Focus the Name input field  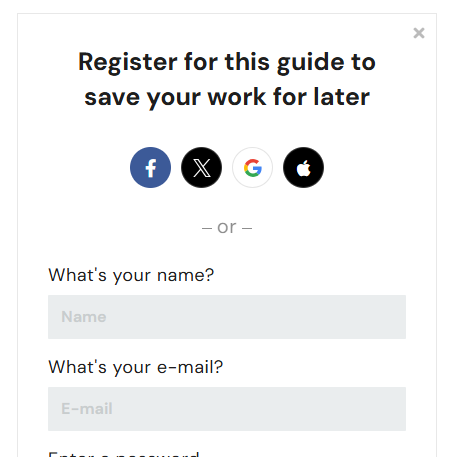tap(227, 317)
